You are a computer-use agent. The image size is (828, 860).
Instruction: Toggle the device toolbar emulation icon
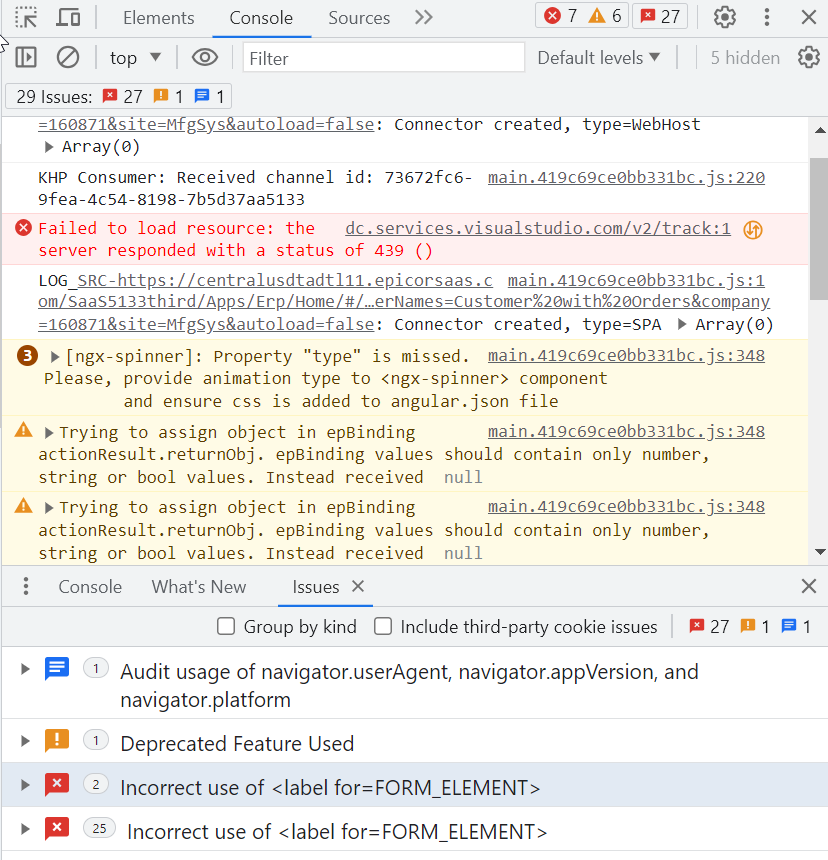tap(66, 16)
